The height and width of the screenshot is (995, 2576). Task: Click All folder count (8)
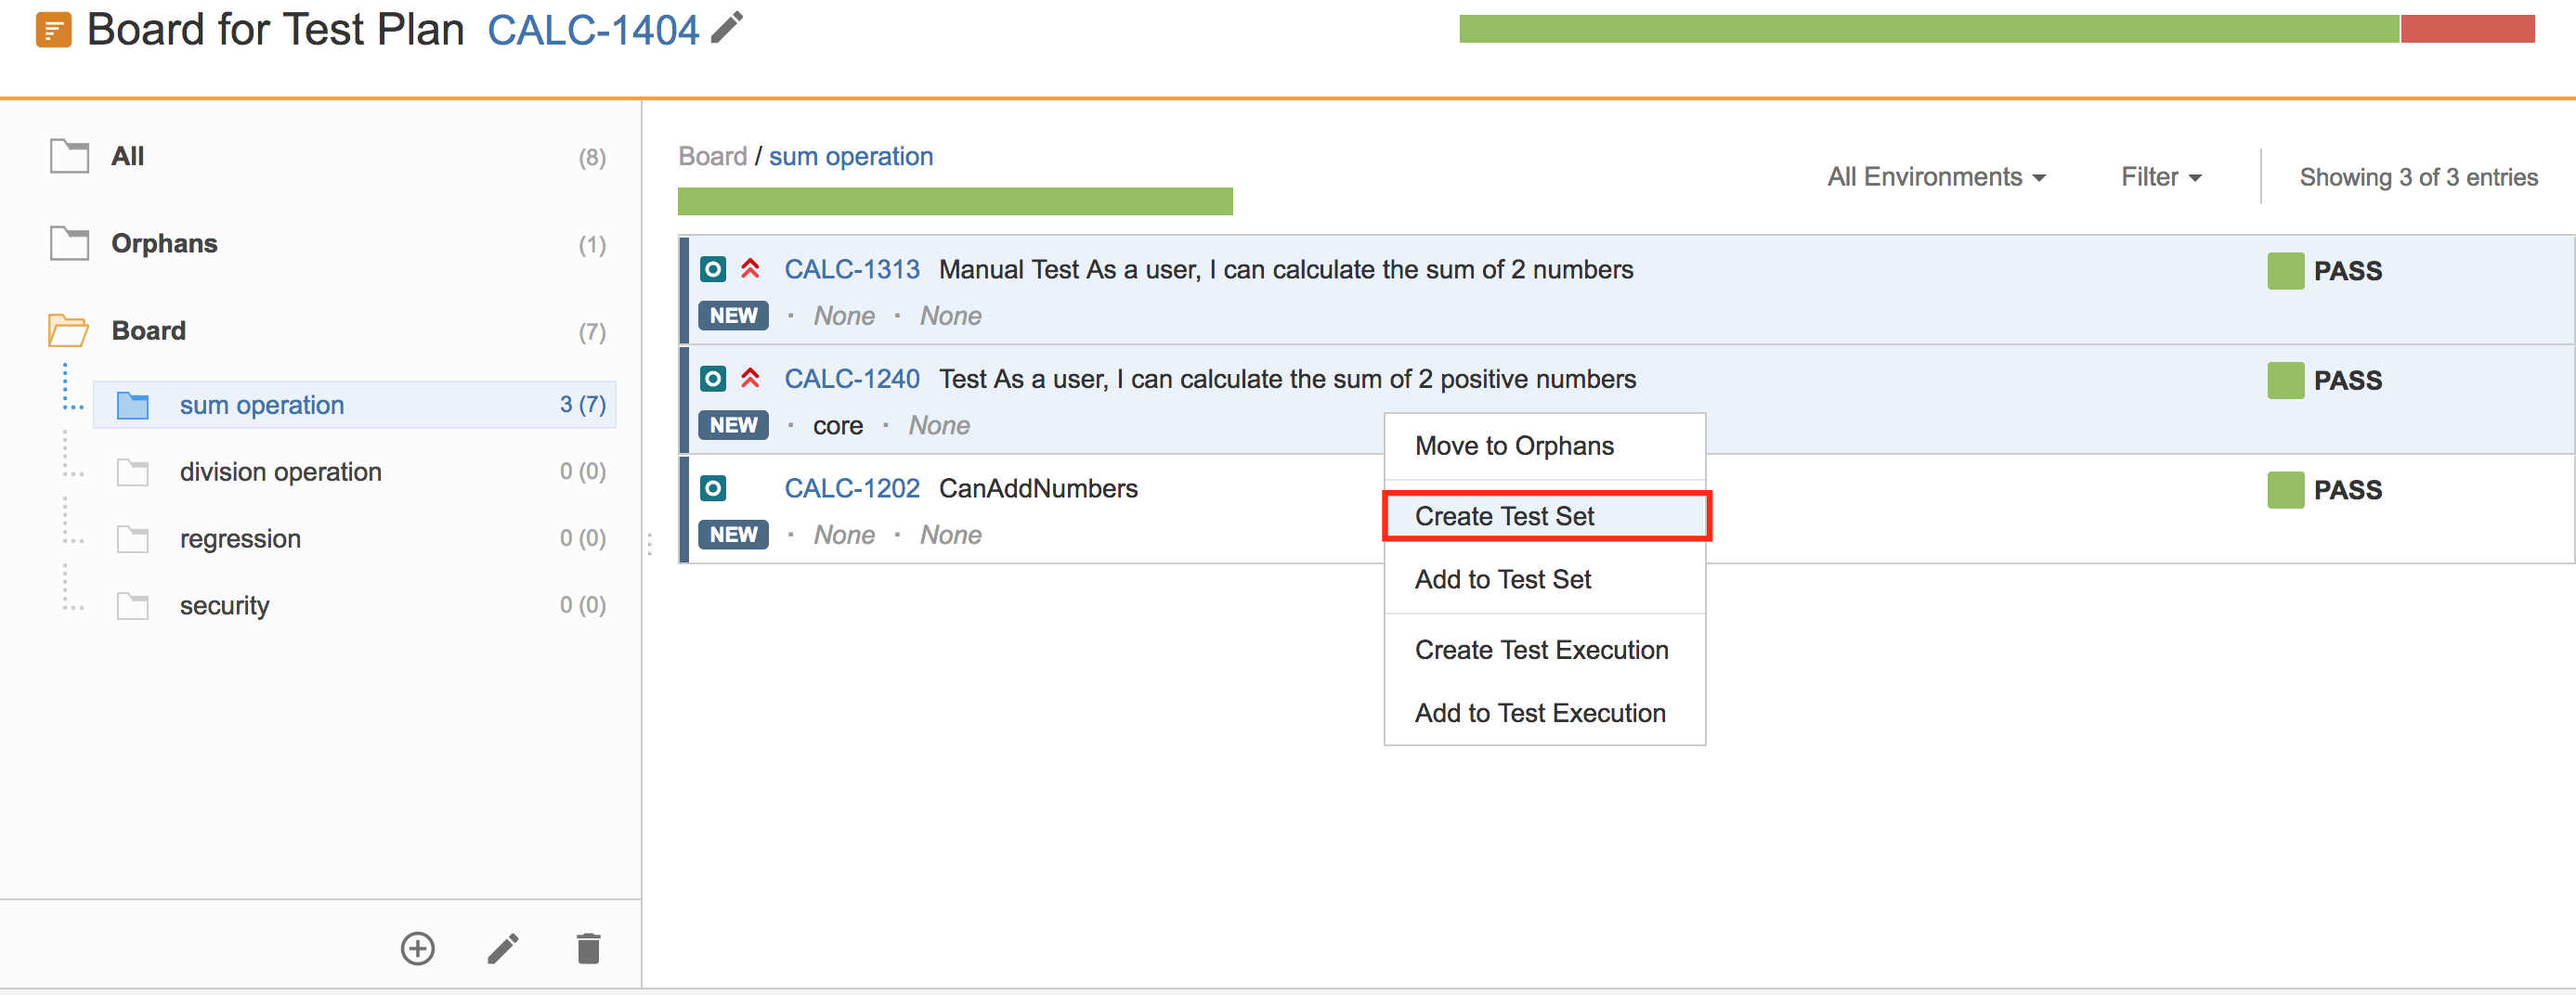592,157
